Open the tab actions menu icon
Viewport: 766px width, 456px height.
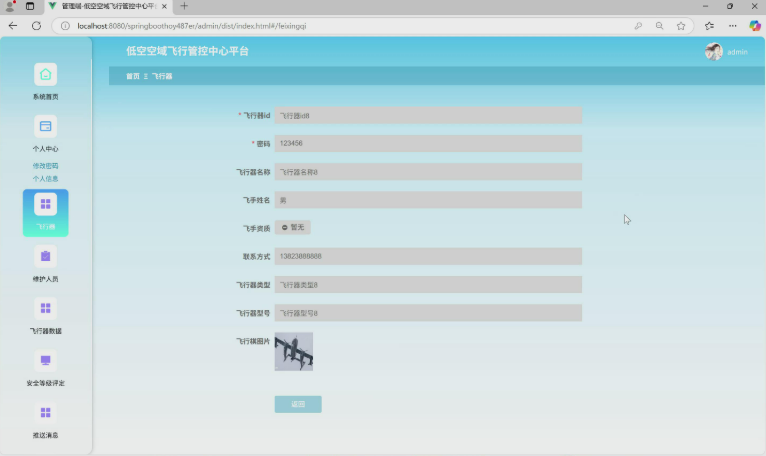(x=30, y=6)
